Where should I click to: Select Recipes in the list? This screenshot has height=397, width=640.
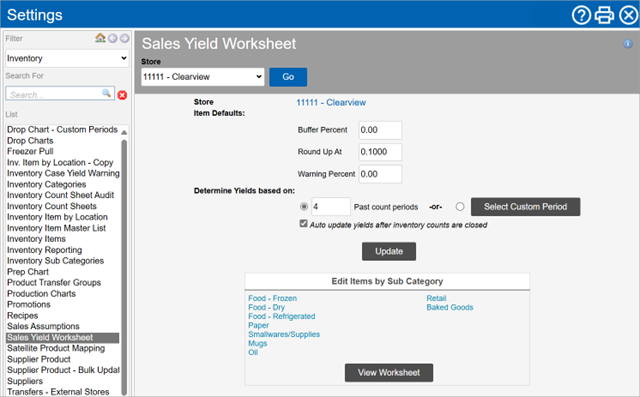pos(22,315)
